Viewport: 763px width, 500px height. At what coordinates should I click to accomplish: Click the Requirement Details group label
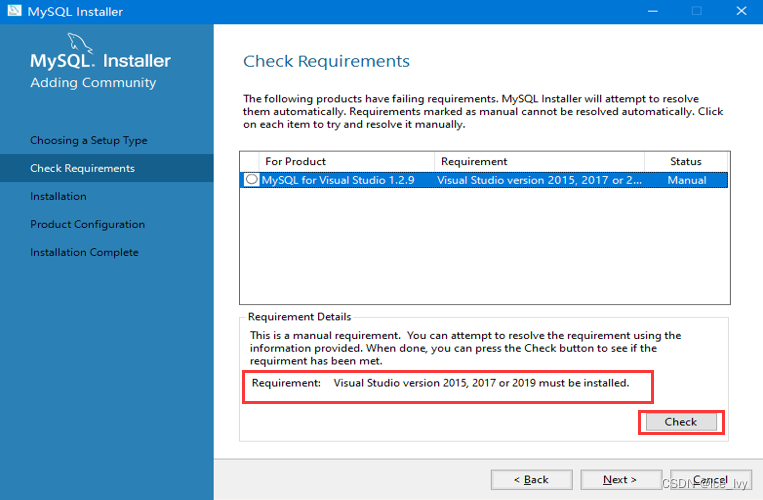[x=299, y=317]
